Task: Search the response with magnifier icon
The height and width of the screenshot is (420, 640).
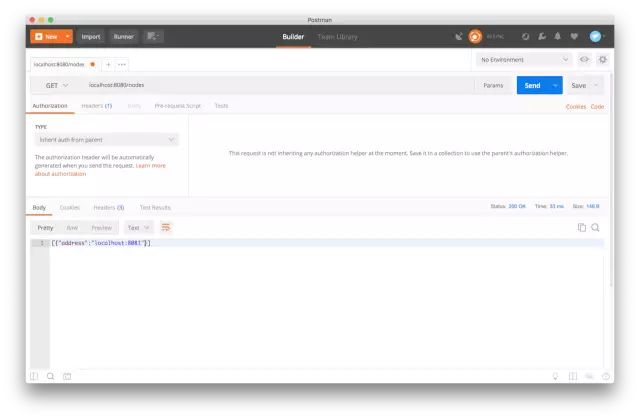Action: click(x=596, y=227)
